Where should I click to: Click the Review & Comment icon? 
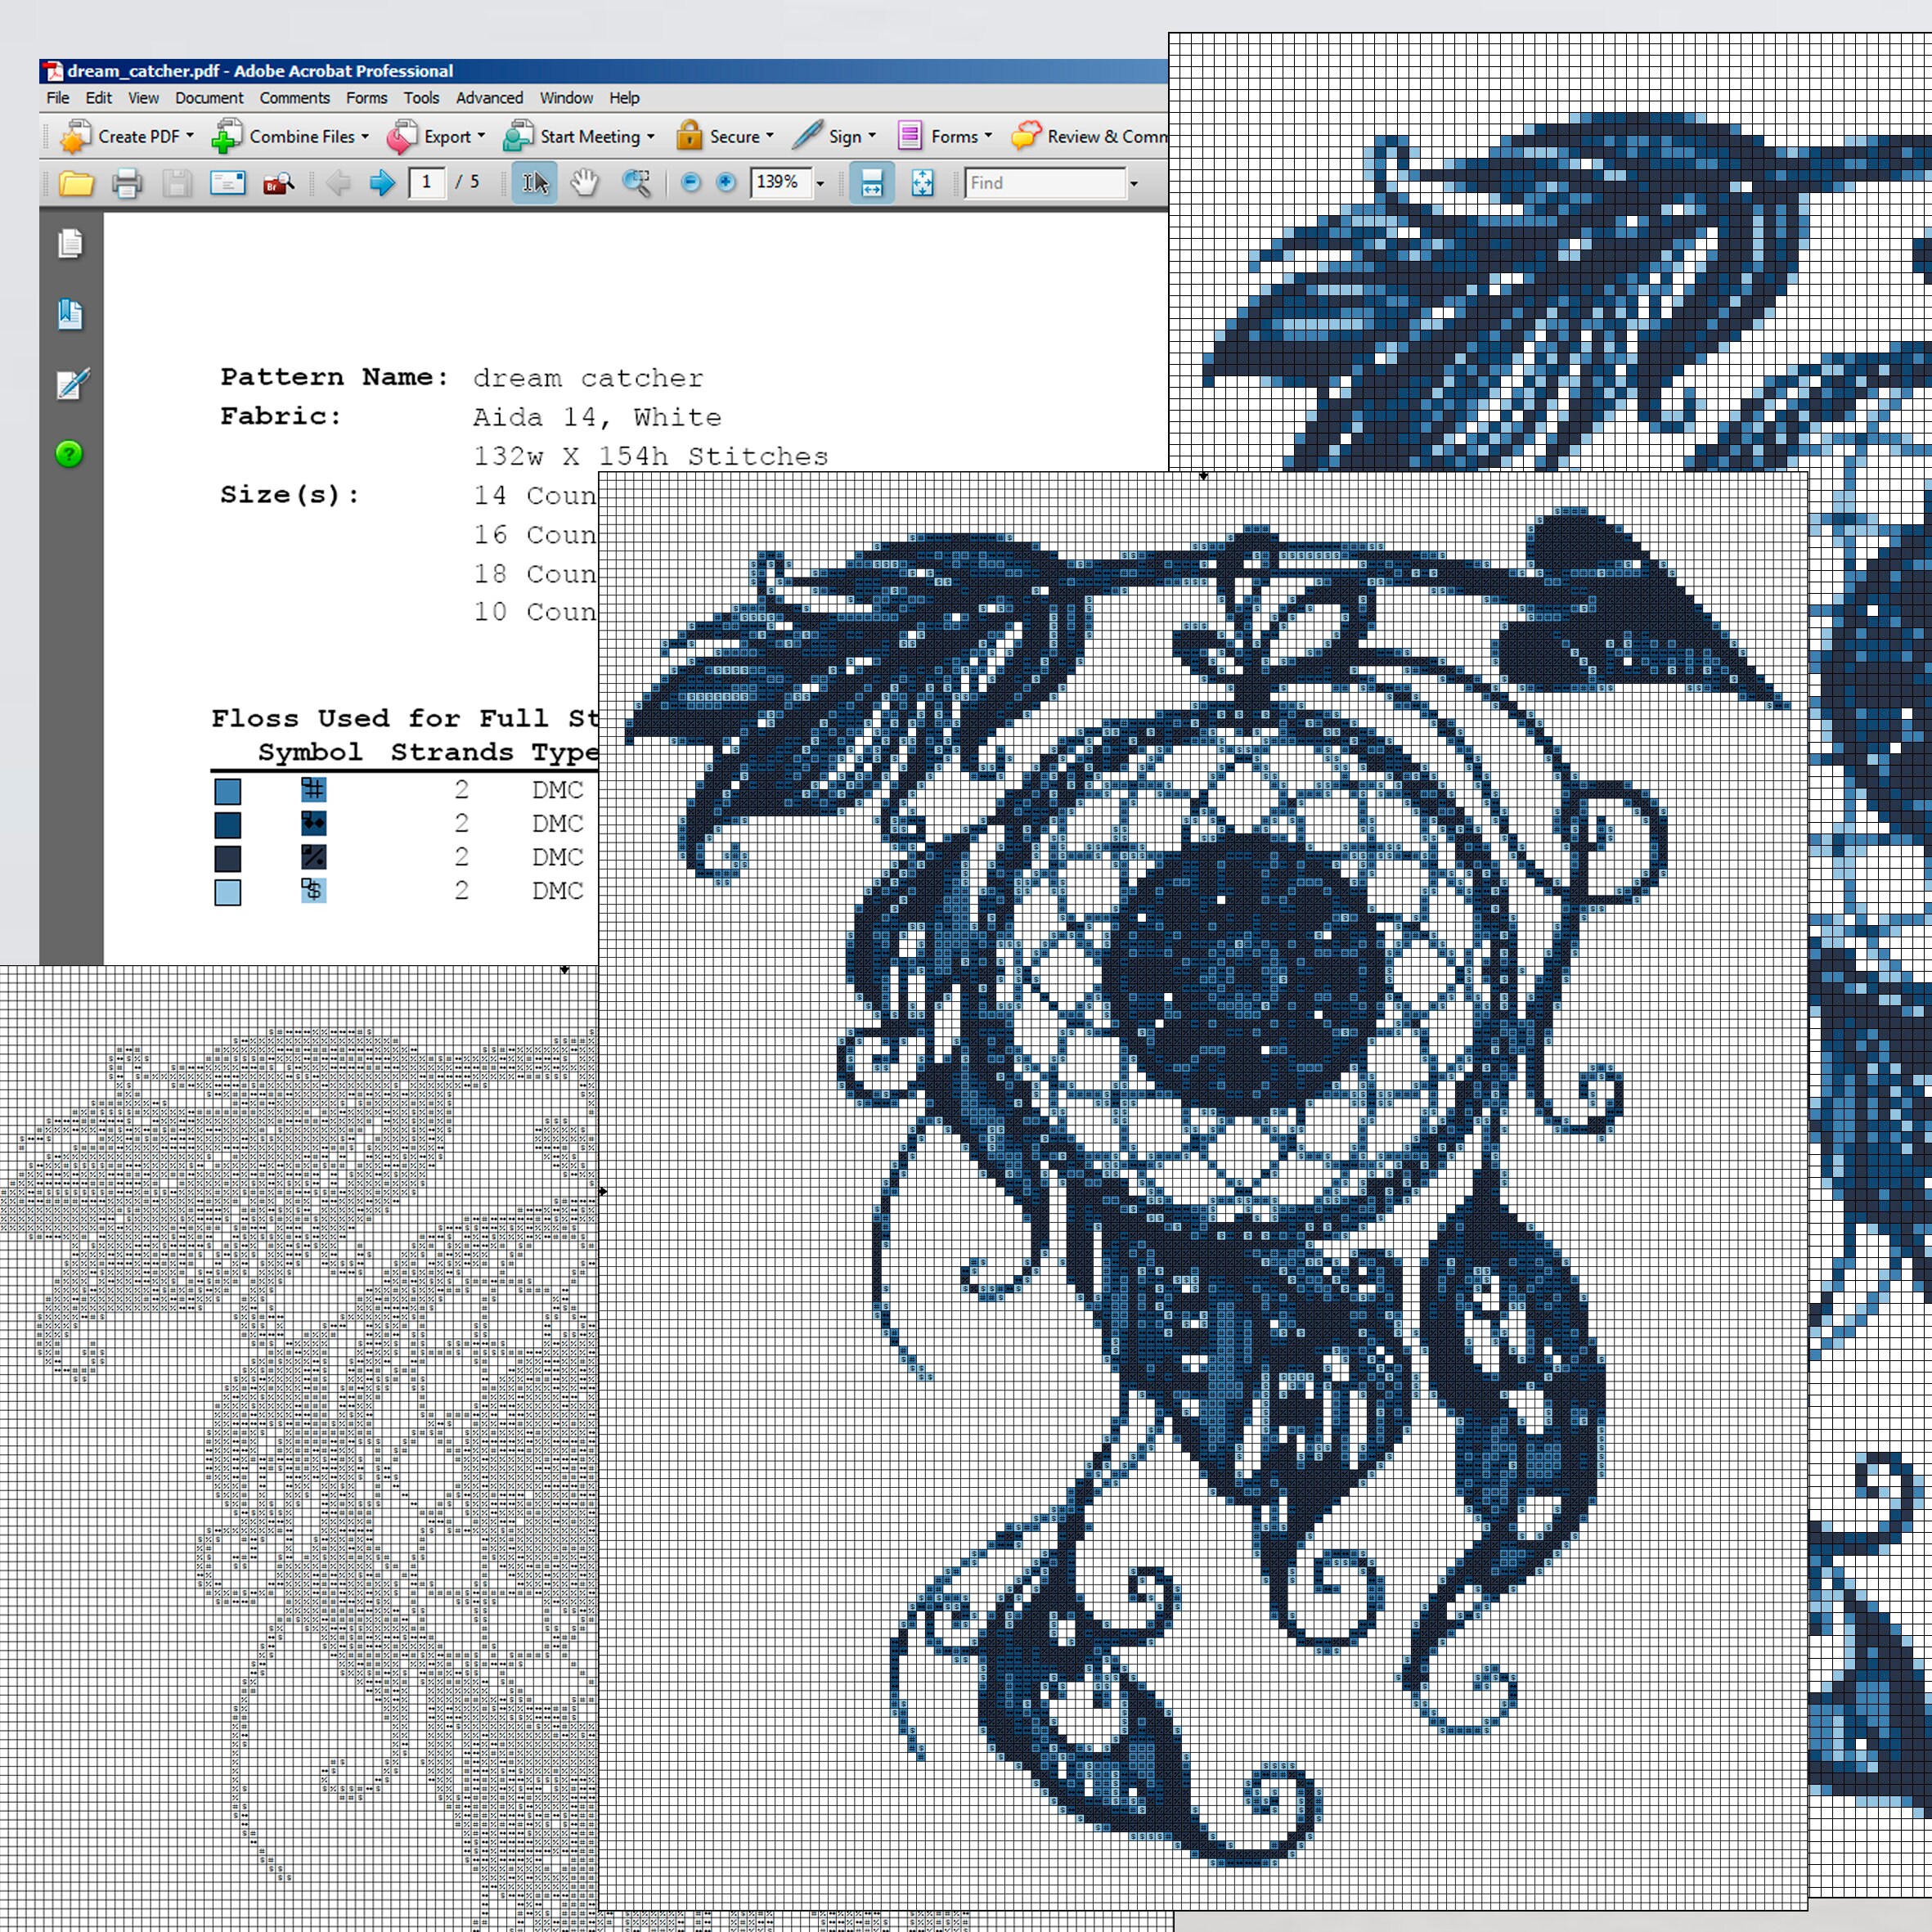[x=1026, y=136]
